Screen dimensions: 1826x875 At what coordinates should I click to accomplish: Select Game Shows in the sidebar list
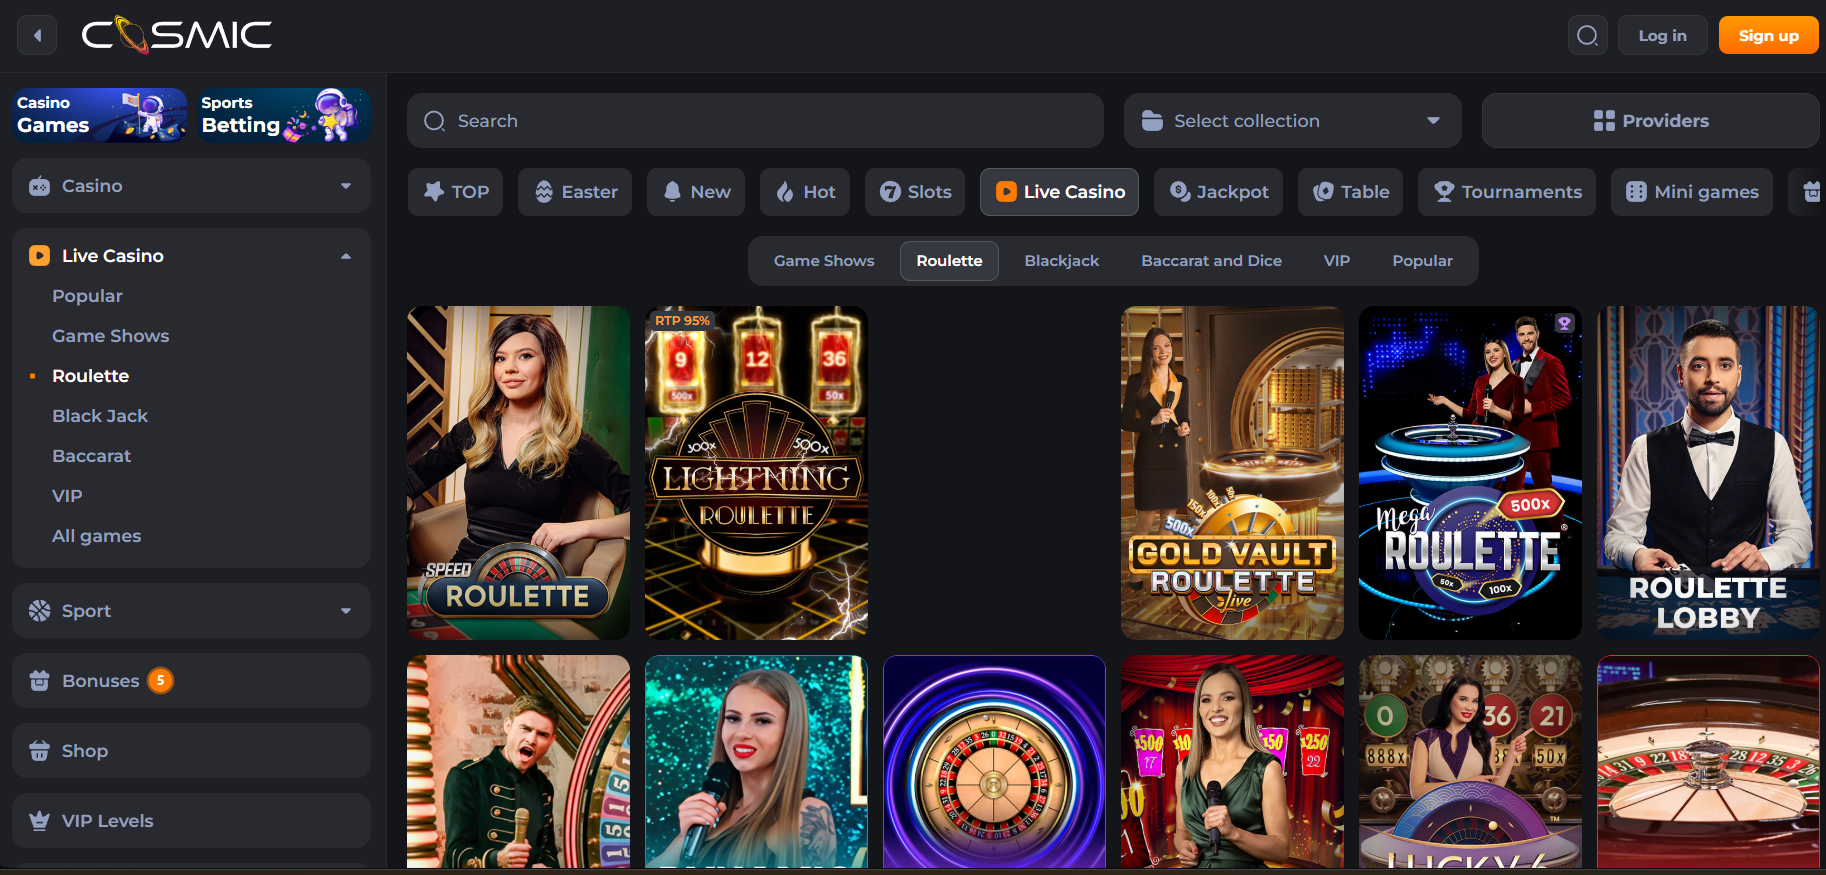click(x=110, y=336)
